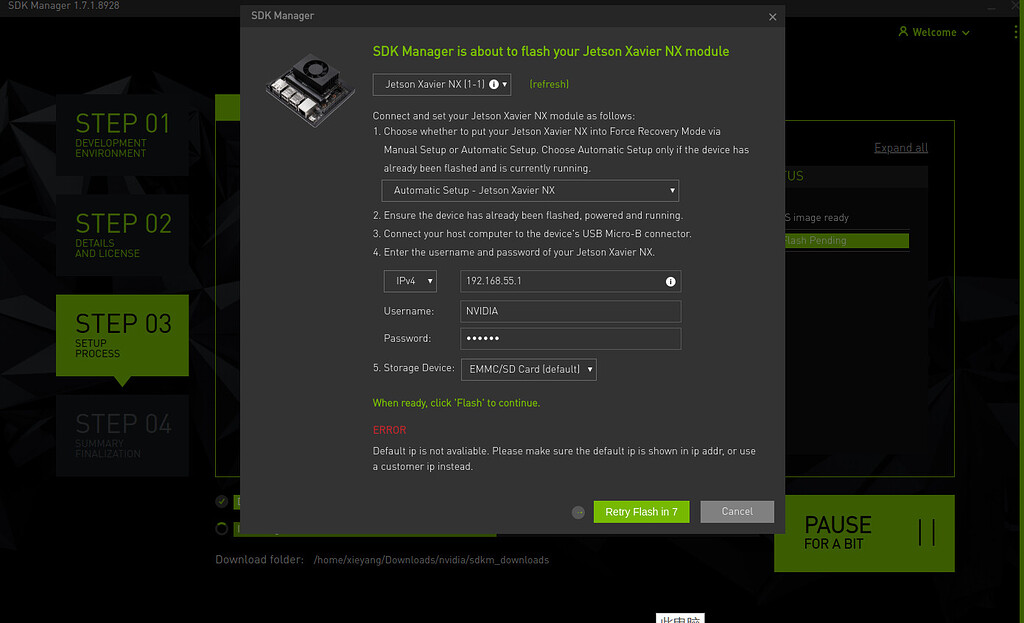Click the info icon in the IP address field
This screenshot has width=1024, height=623.
(x=670, y=281)
